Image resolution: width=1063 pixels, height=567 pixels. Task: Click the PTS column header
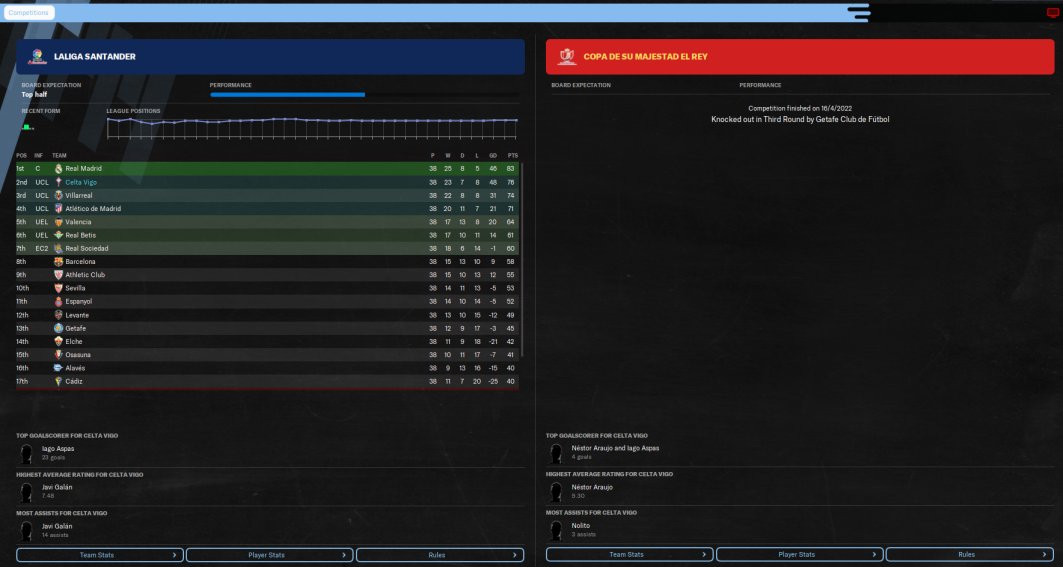513,155
